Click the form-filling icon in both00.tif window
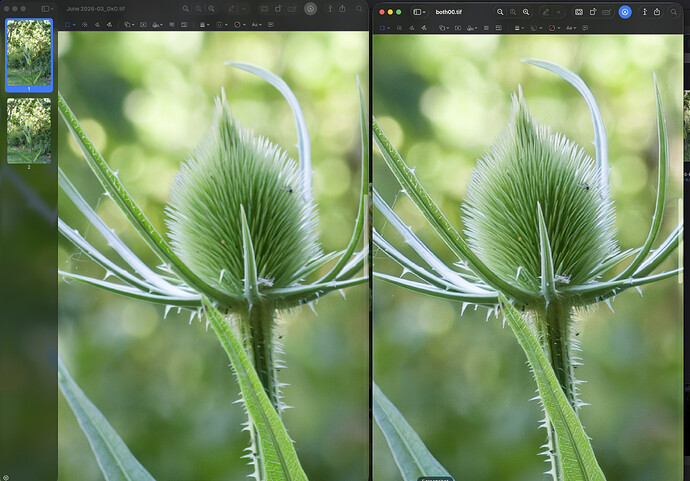Image resolution: width=690 pixels, height=481 pixels. 606,12
